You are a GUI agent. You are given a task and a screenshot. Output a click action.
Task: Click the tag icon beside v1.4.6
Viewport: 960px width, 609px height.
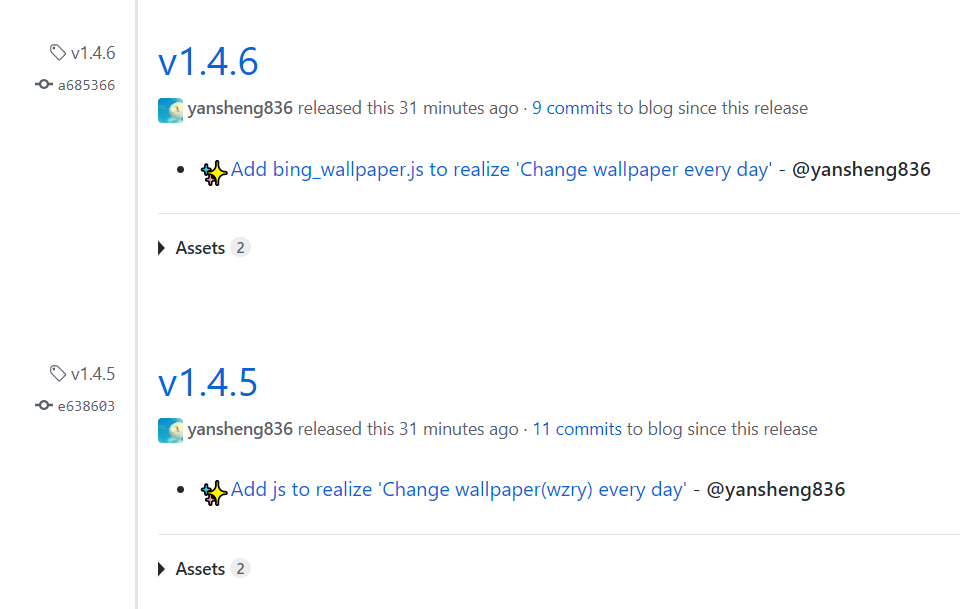point(58,53)
